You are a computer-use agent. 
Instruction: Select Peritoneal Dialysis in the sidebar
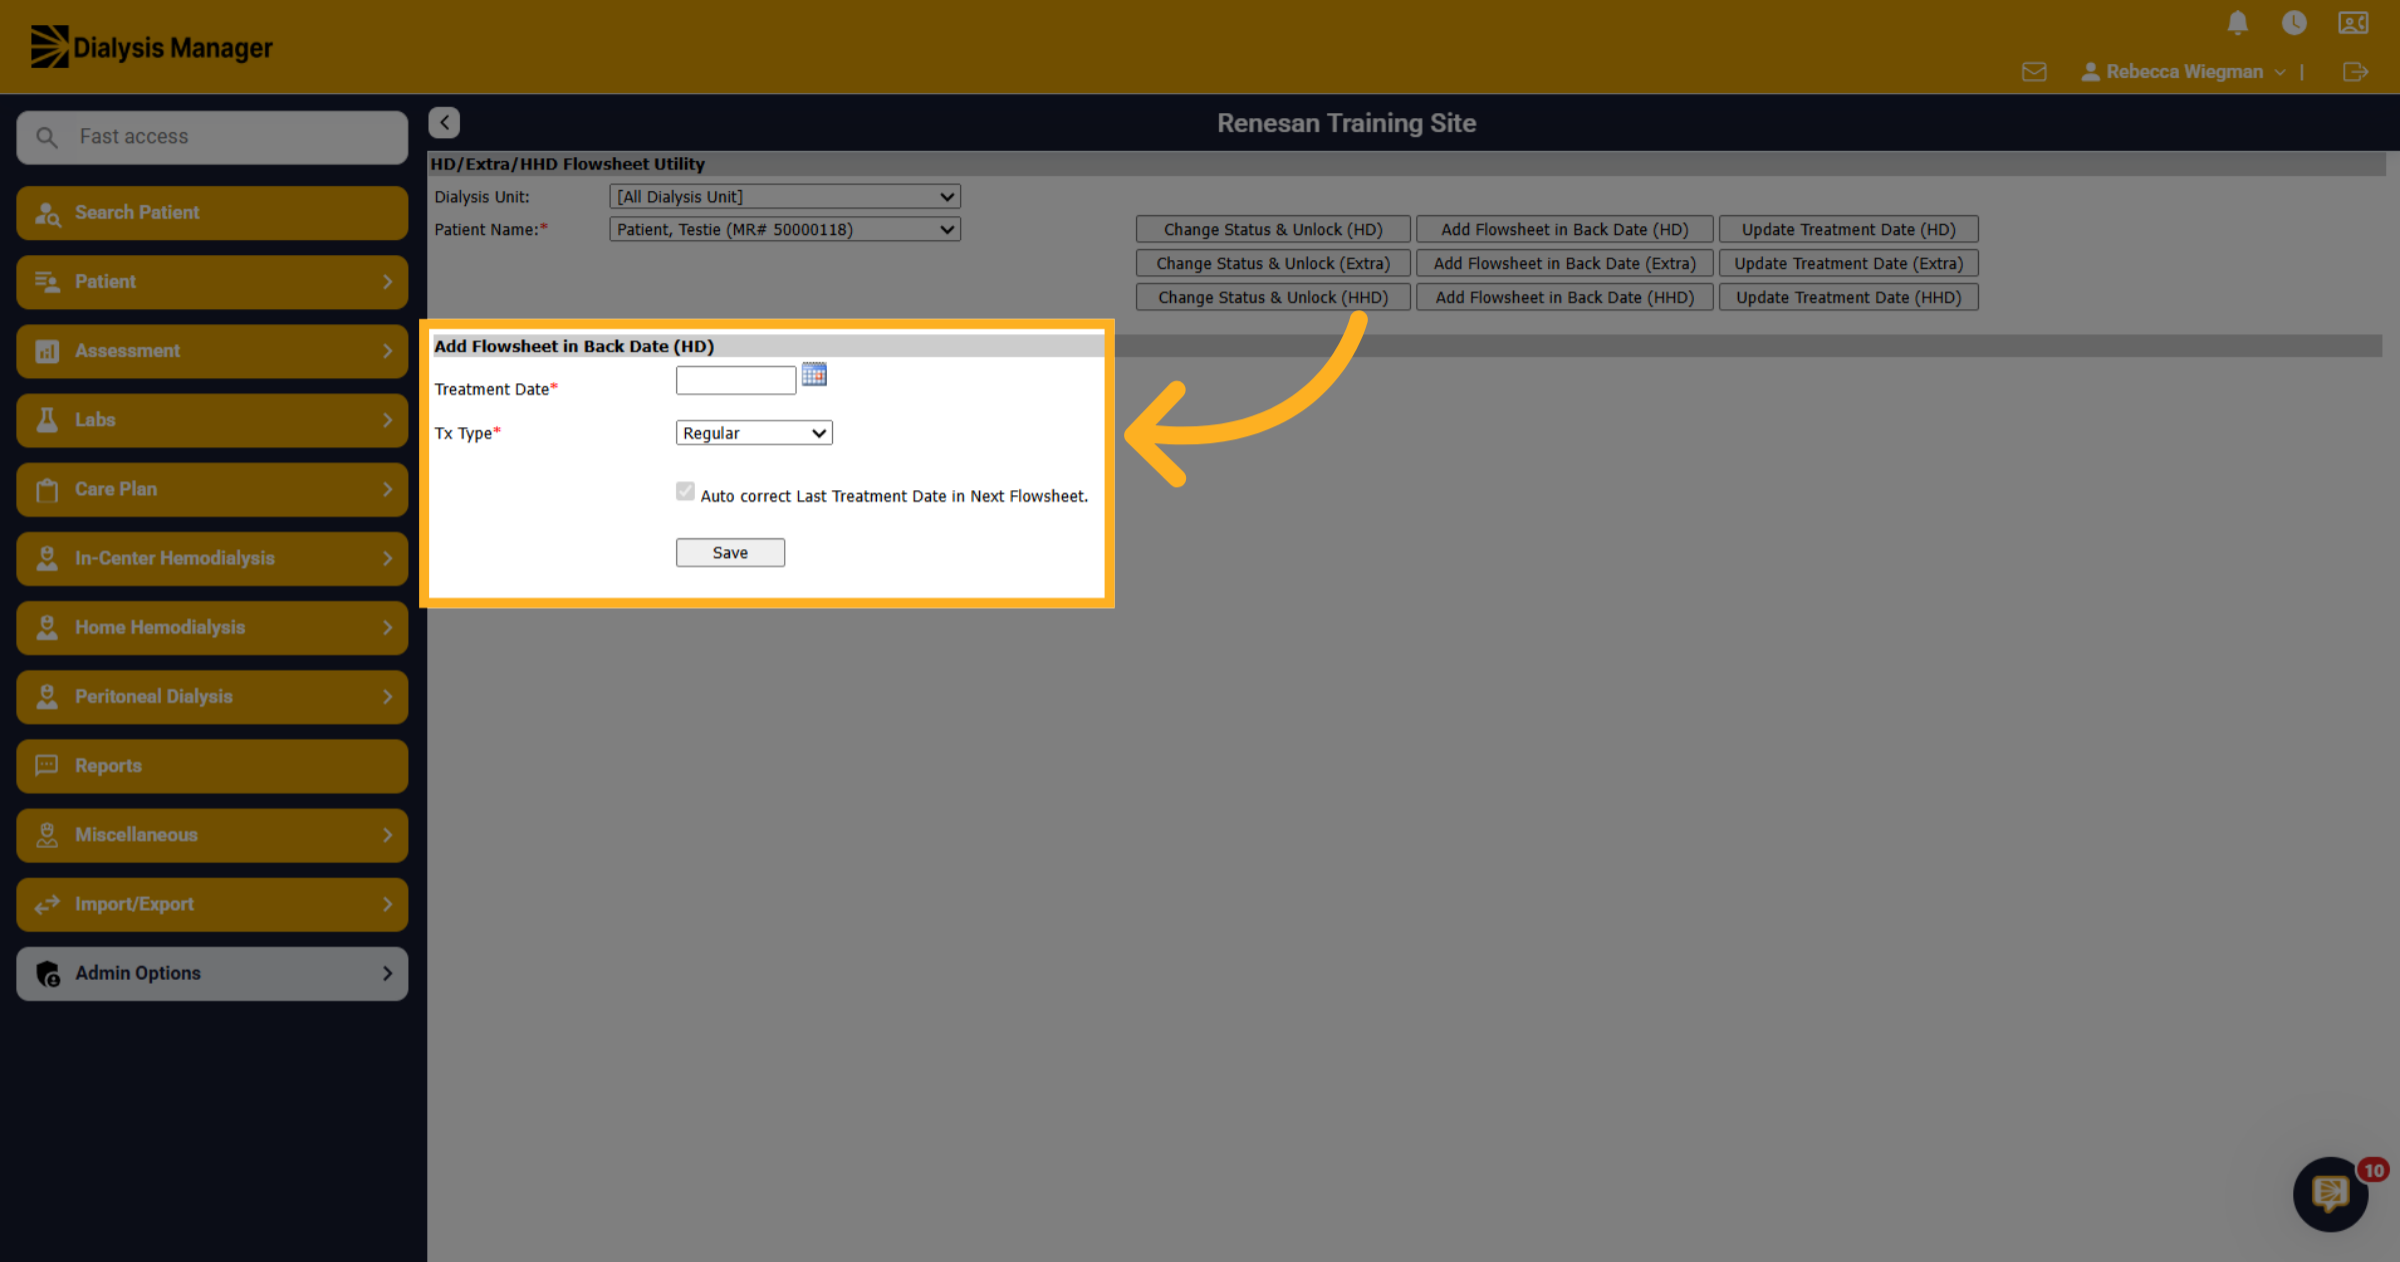pos(212,696)
